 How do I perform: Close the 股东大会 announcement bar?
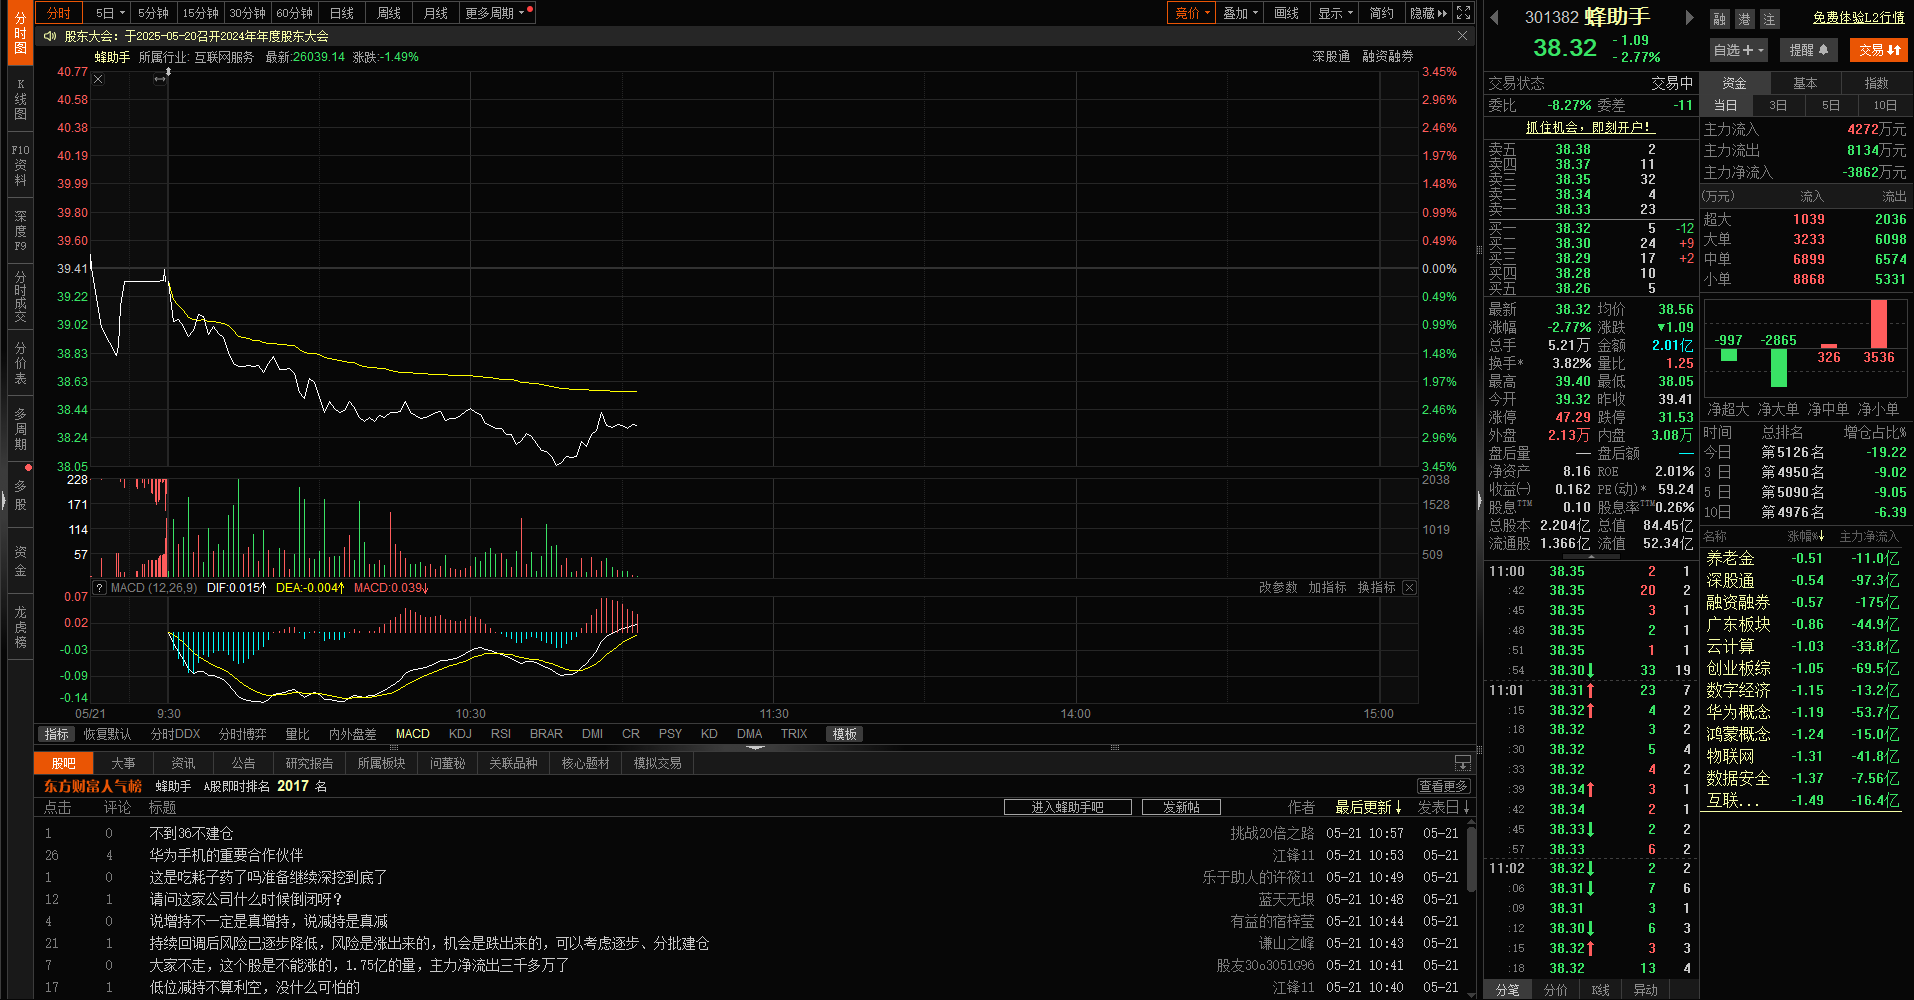point(1462,36)
